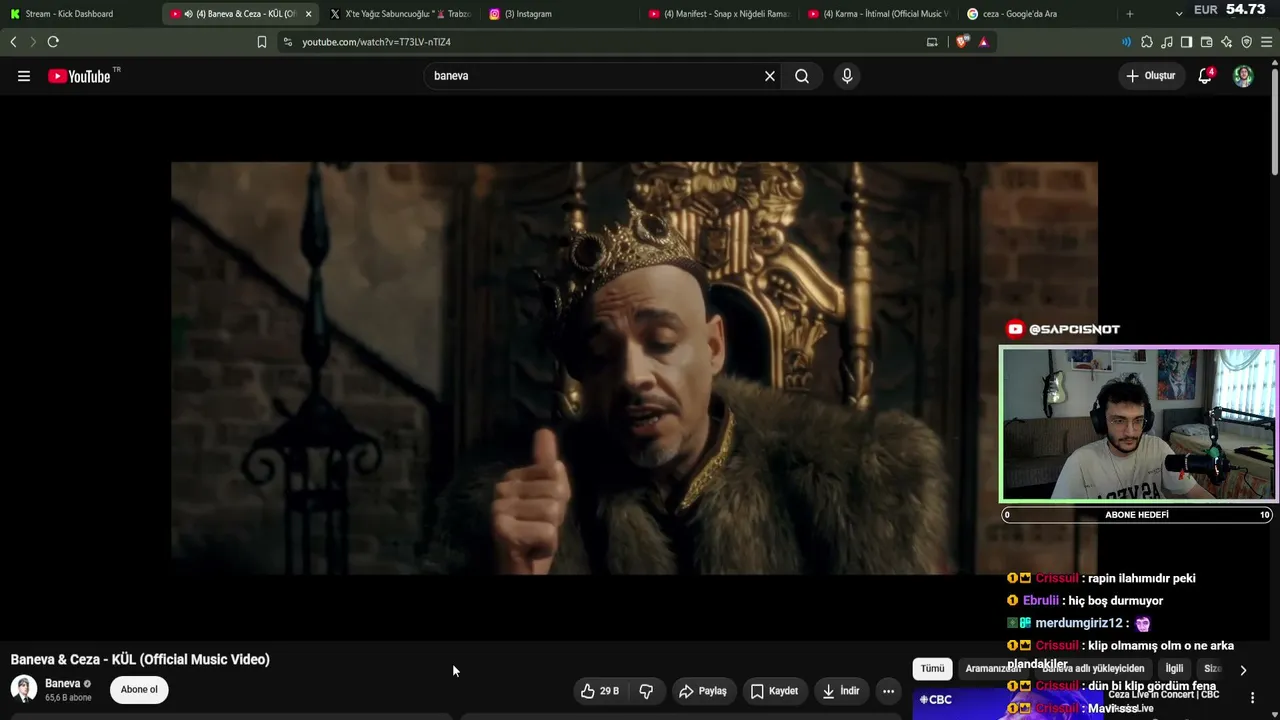The width and height of the screenshot is (1280, 720).
Task: Download the video with İndir
Action: point(841,691)
